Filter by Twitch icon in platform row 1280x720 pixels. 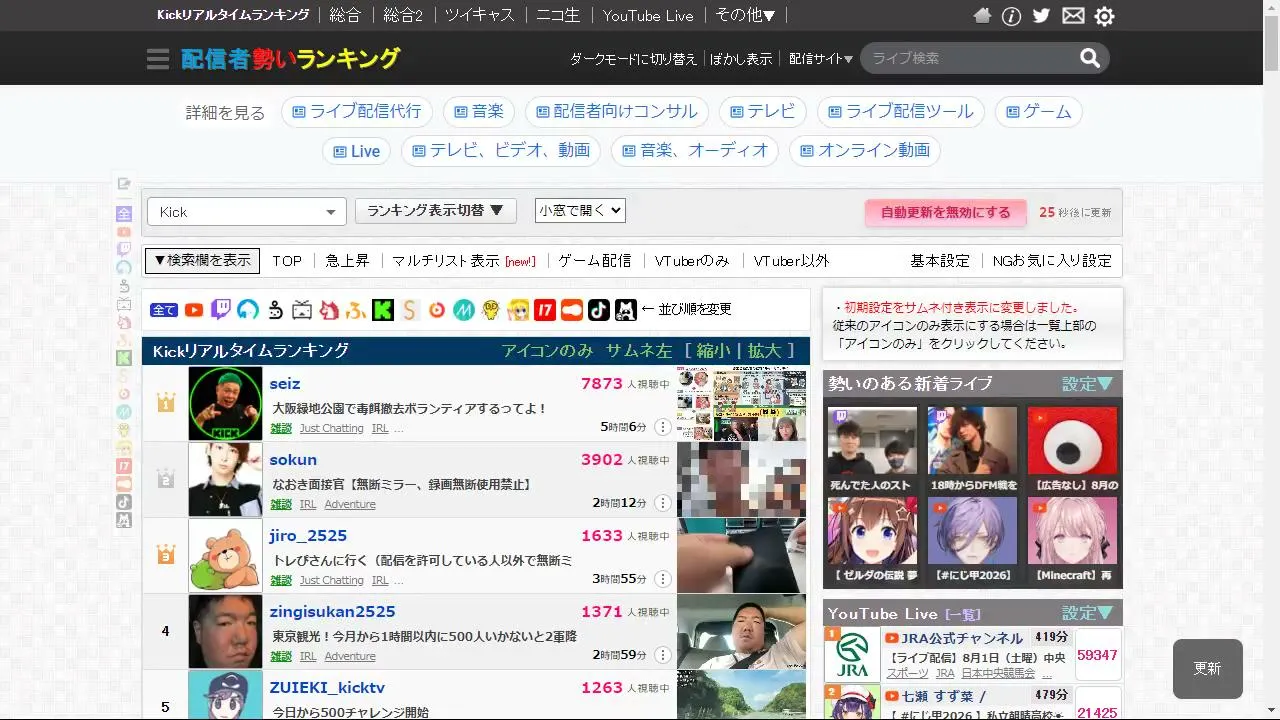[x=221, y=310]
